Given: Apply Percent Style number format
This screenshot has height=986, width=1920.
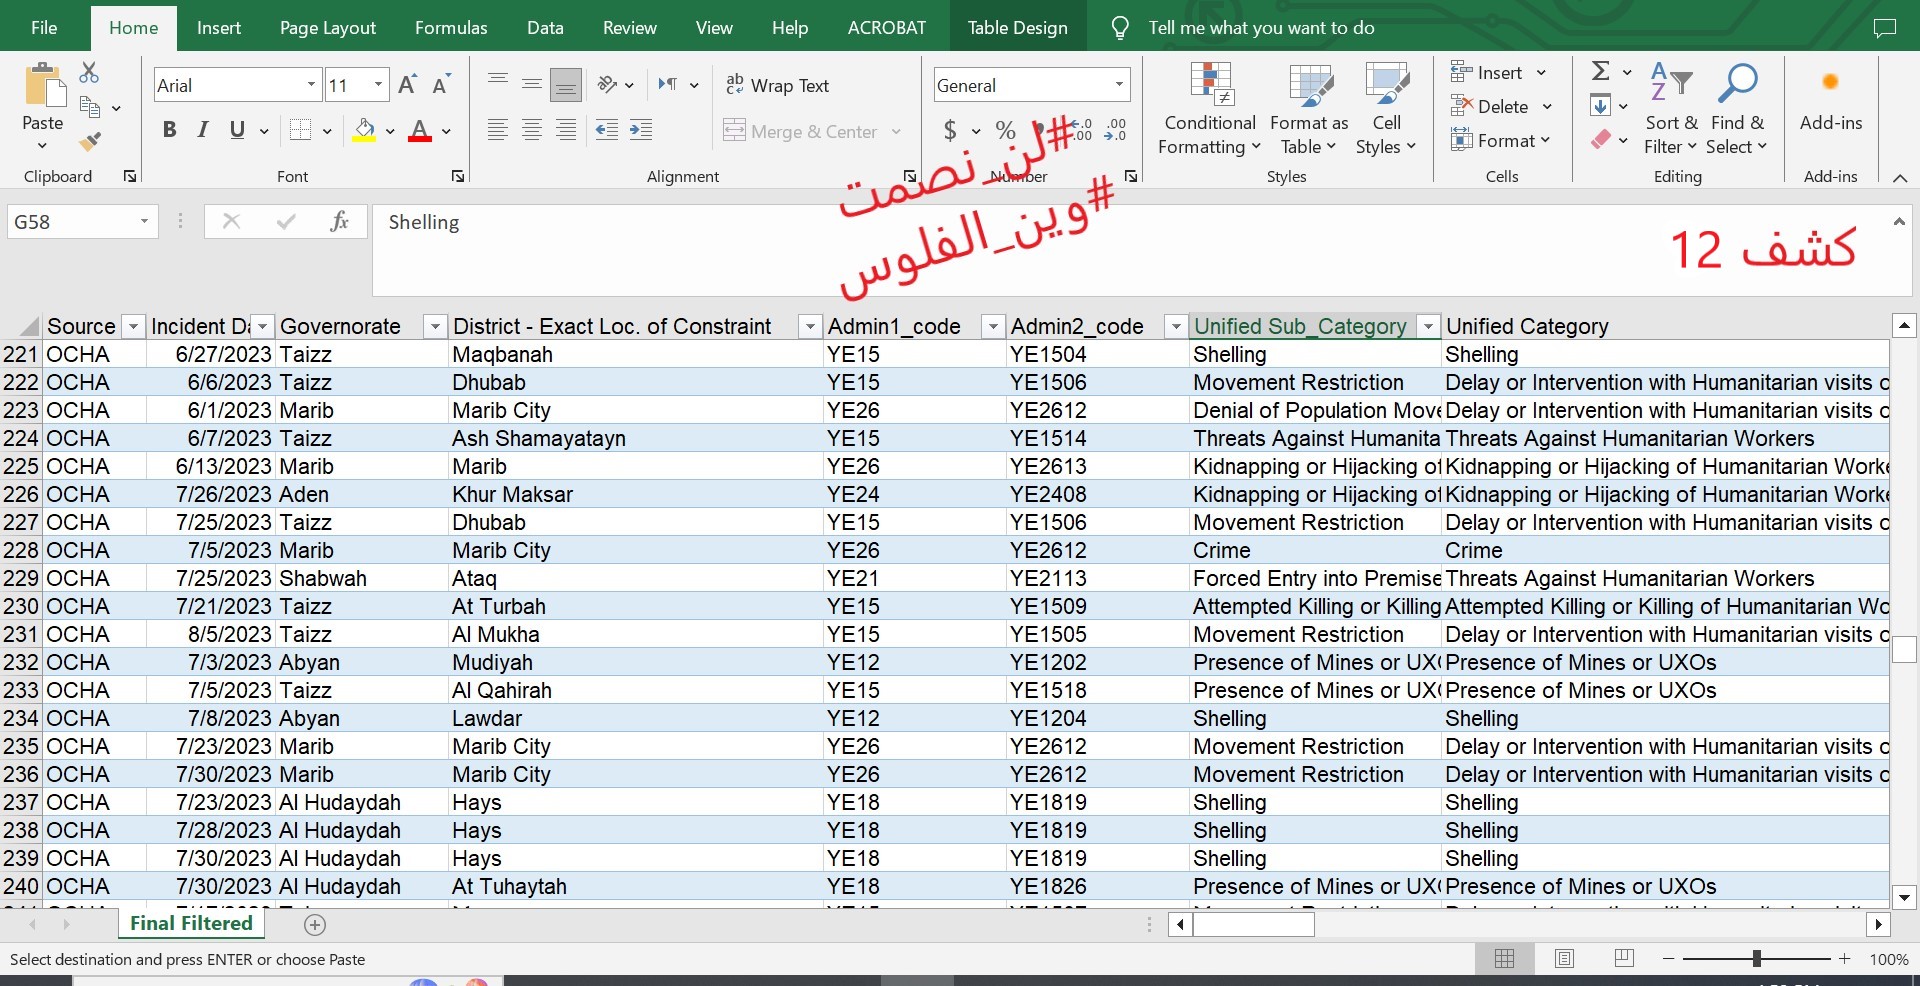Looking at the screenshot, I should click(x=1005, y=130).
